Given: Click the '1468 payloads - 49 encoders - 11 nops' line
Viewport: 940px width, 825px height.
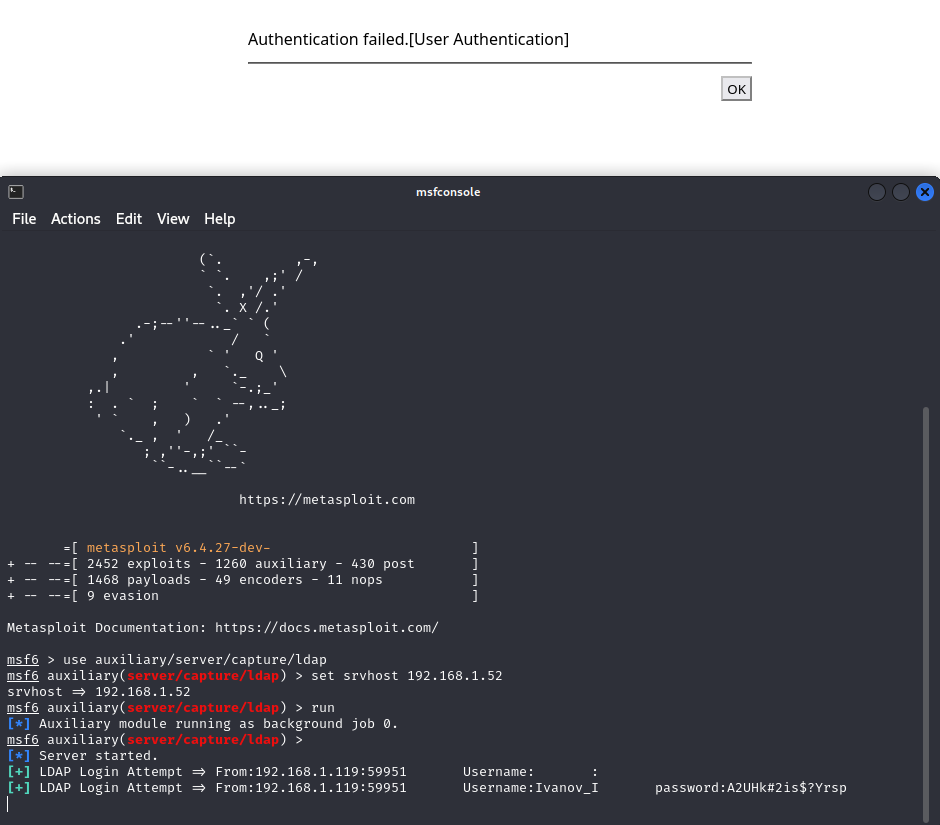Looking at the screenshot, I should [x=234, y=580].
